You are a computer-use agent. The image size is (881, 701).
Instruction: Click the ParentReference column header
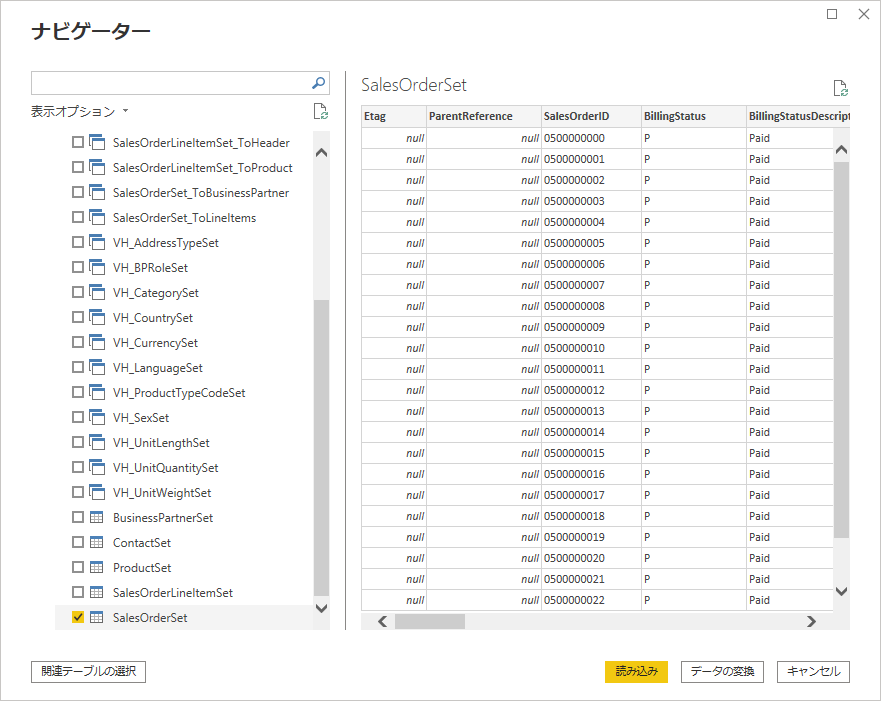[x=484, y=116]
